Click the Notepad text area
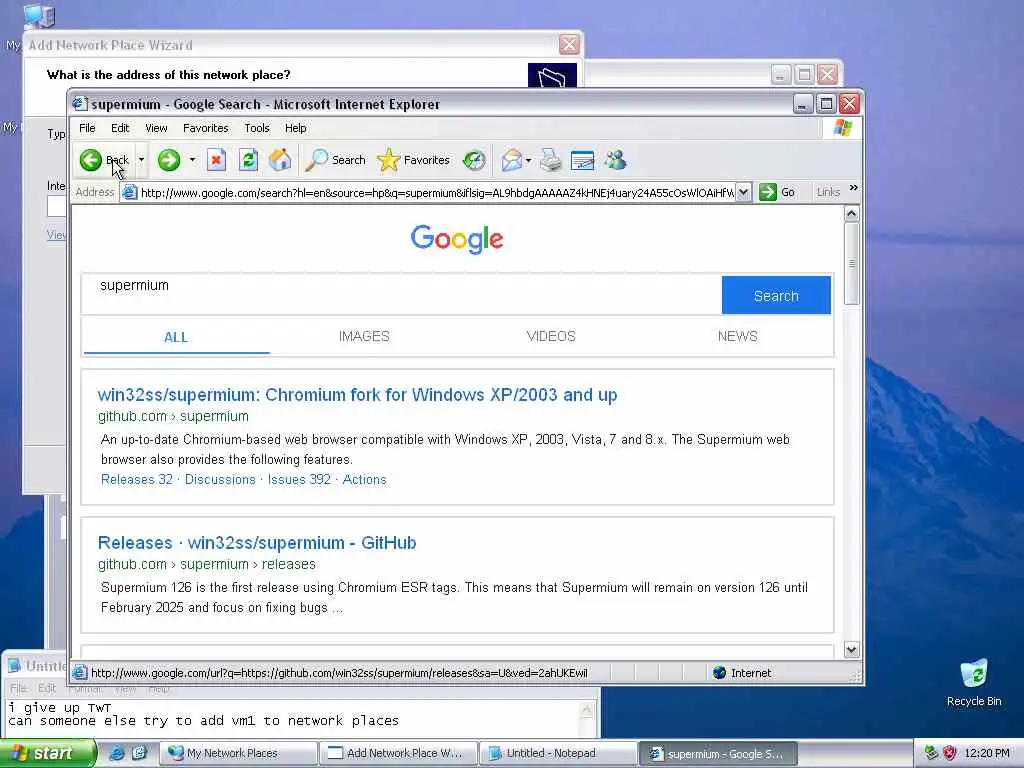 point(293,717)
